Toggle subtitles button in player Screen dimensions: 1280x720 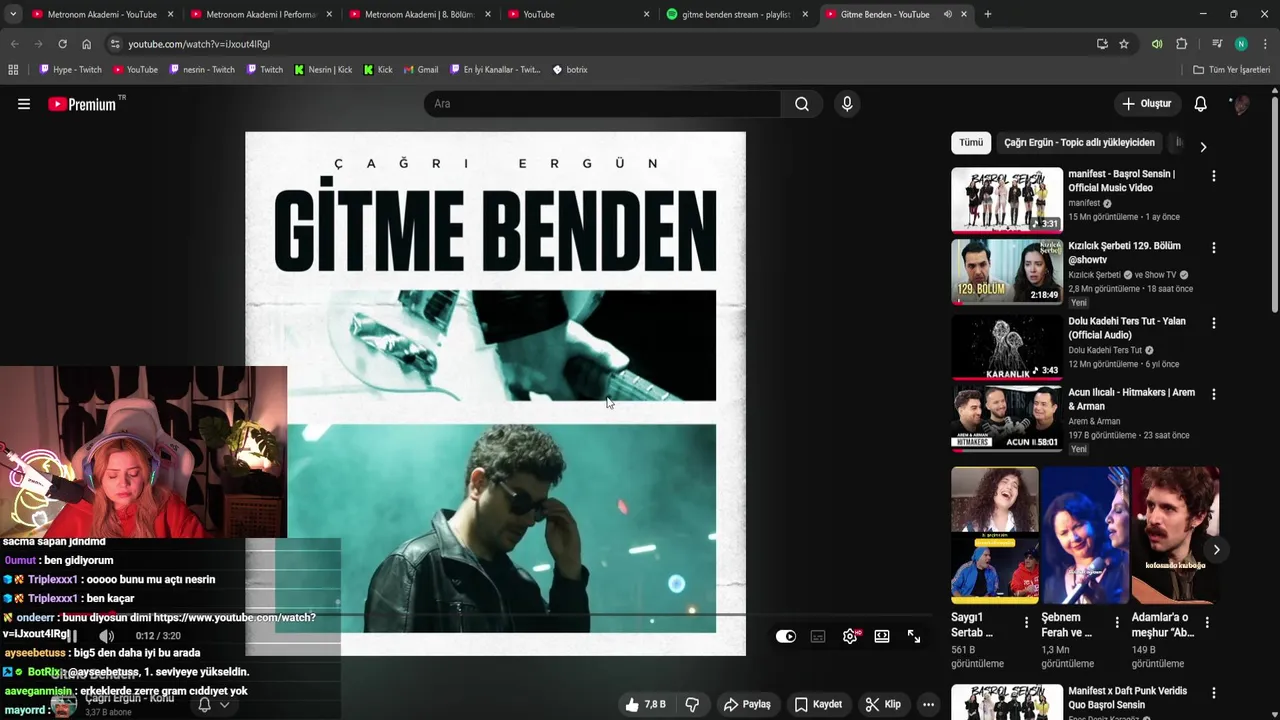point(818,636)
